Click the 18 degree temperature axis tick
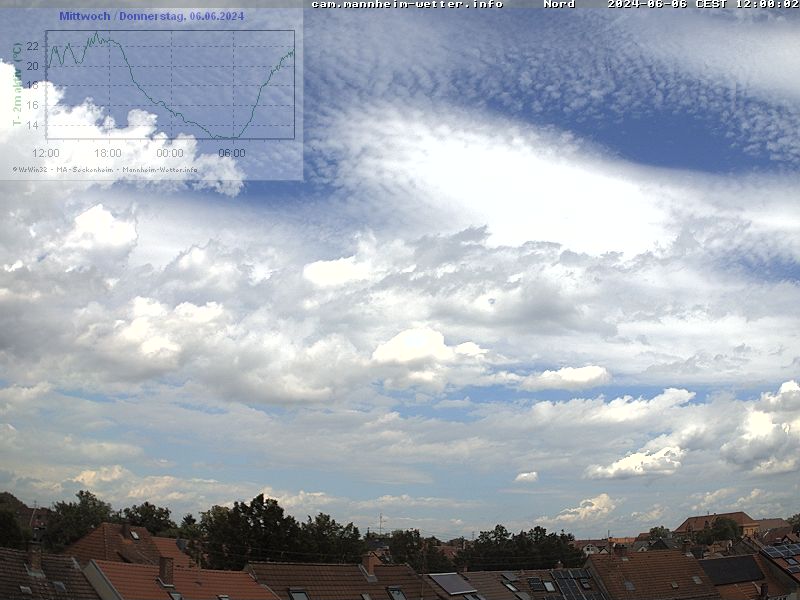Viewport: 800px width, 600px height. pos(33,86)
